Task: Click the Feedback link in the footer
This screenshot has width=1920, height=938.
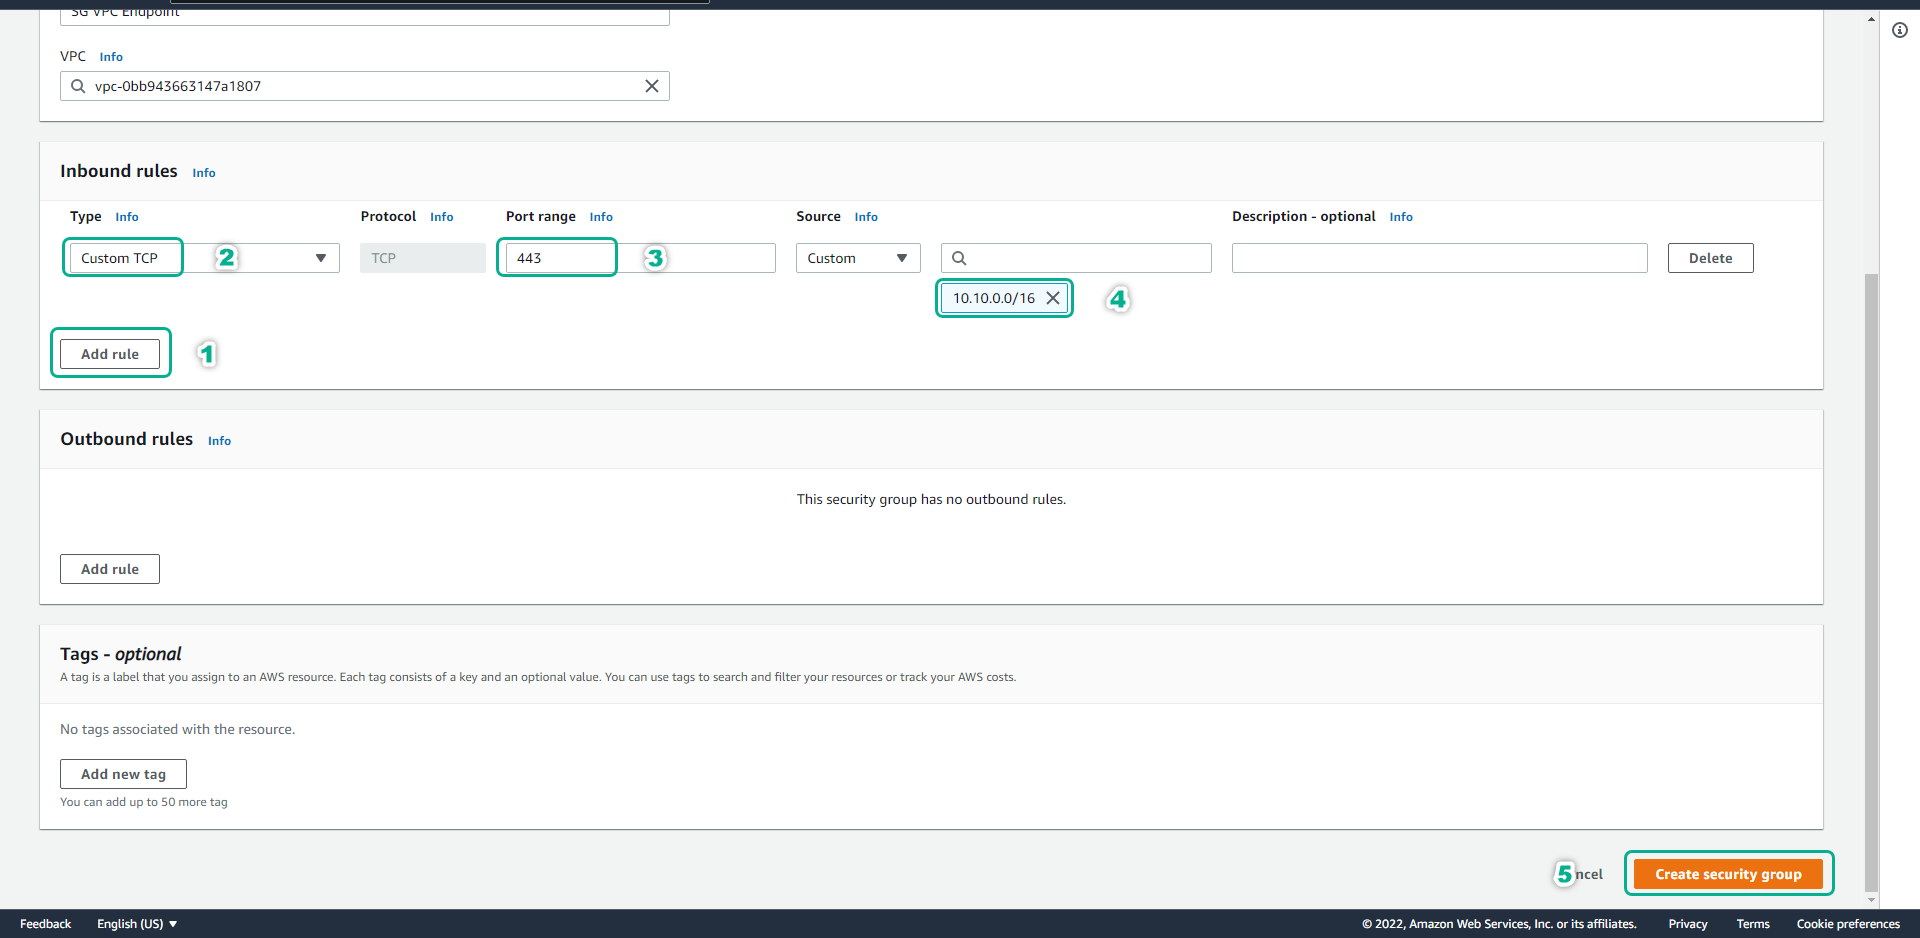Action: [x=45, y=924]
